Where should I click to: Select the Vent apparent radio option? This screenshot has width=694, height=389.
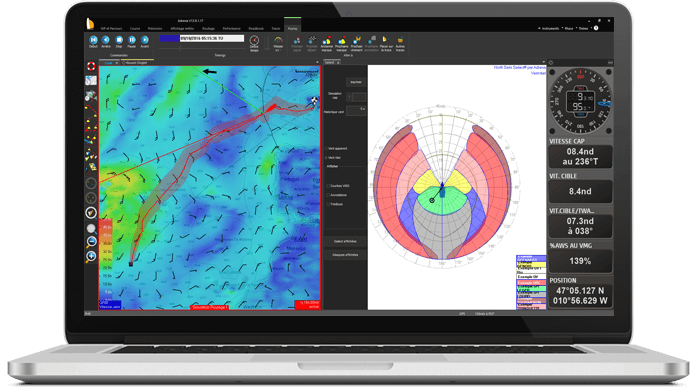(x=326, y=149)
